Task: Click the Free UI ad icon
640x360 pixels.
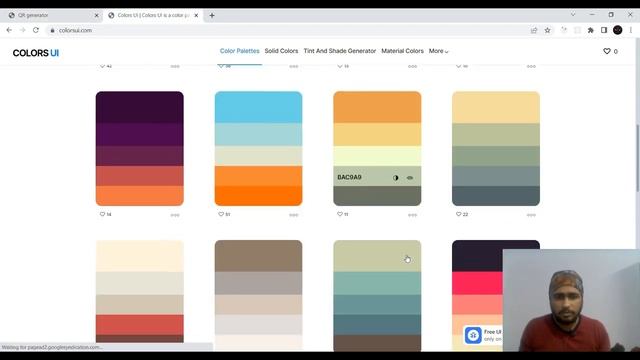Action: pyautogui.click(x=473, y=336)
